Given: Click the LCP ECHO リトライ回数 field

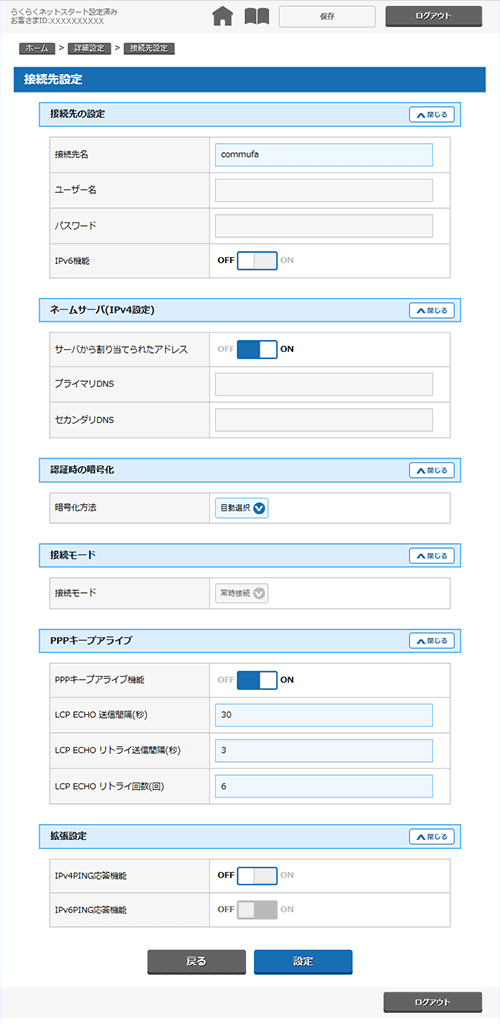Looking at the screenshot, I should (324, 786).
